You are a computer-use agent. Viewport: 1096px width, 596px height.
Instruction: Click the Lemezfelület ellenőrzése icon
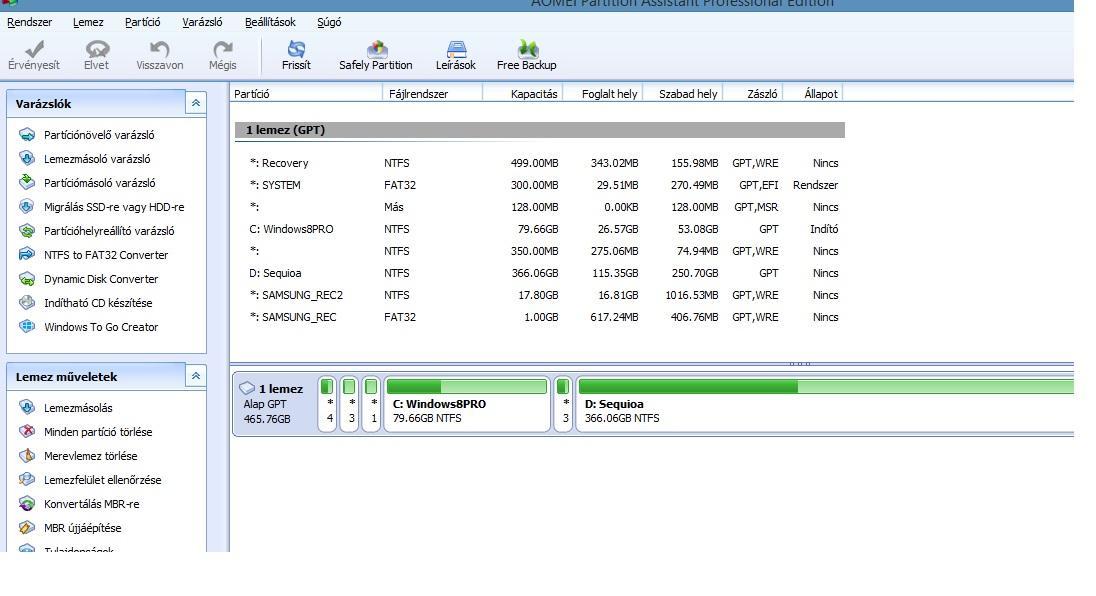(27, 479)
